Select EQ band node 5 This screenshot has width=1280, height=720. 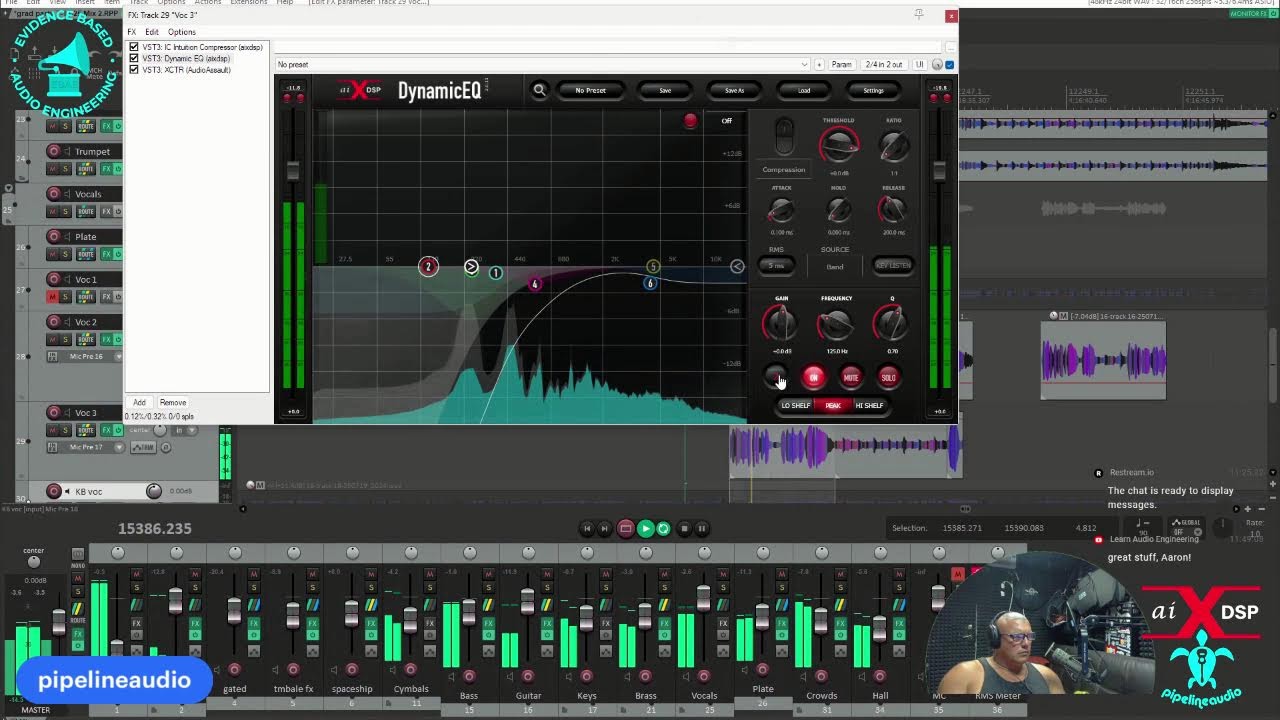coord(652,267)
